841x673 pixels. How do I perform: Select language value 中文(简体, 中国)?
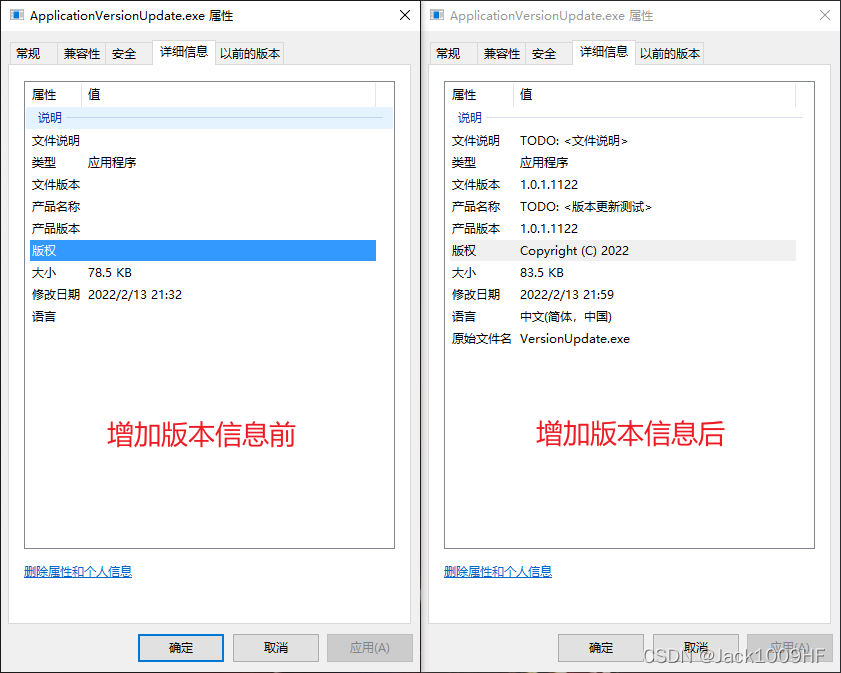point(566,316)
